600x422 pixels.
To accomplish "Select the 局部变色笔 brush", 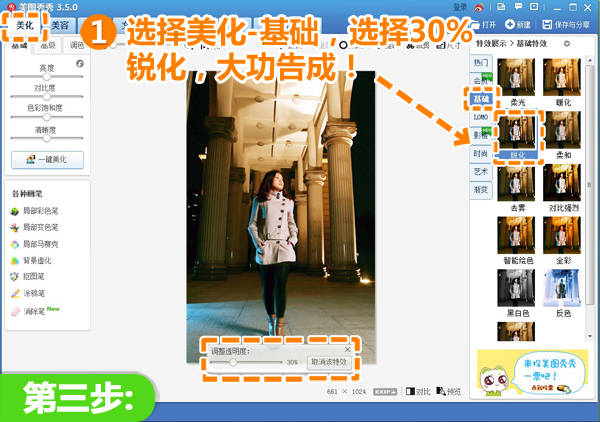I will click(x=34, y=227).
